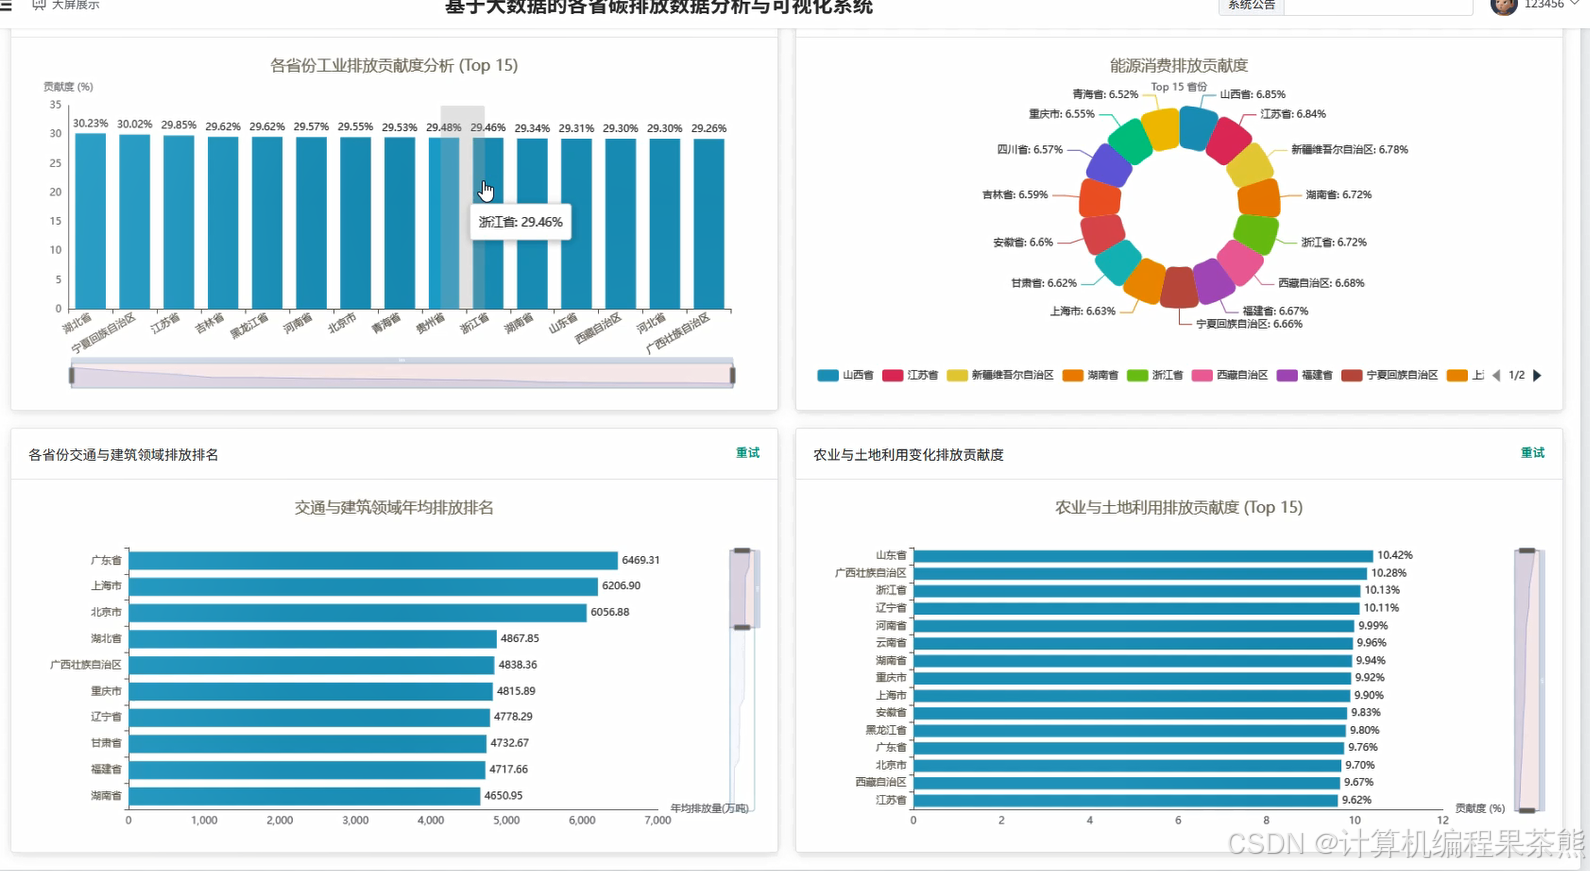Go to next legend page arrow
Viewport: 1590px width, 871px height.
click(1537, 375)
